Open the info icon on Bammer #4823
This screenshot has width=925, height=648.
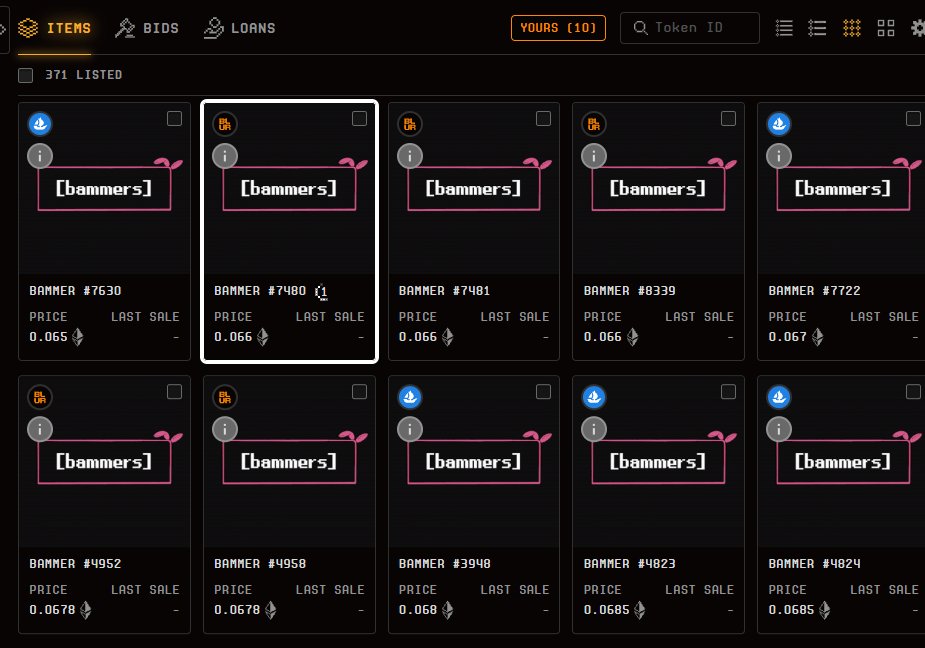pyautogui.click(x=594, y=430)
